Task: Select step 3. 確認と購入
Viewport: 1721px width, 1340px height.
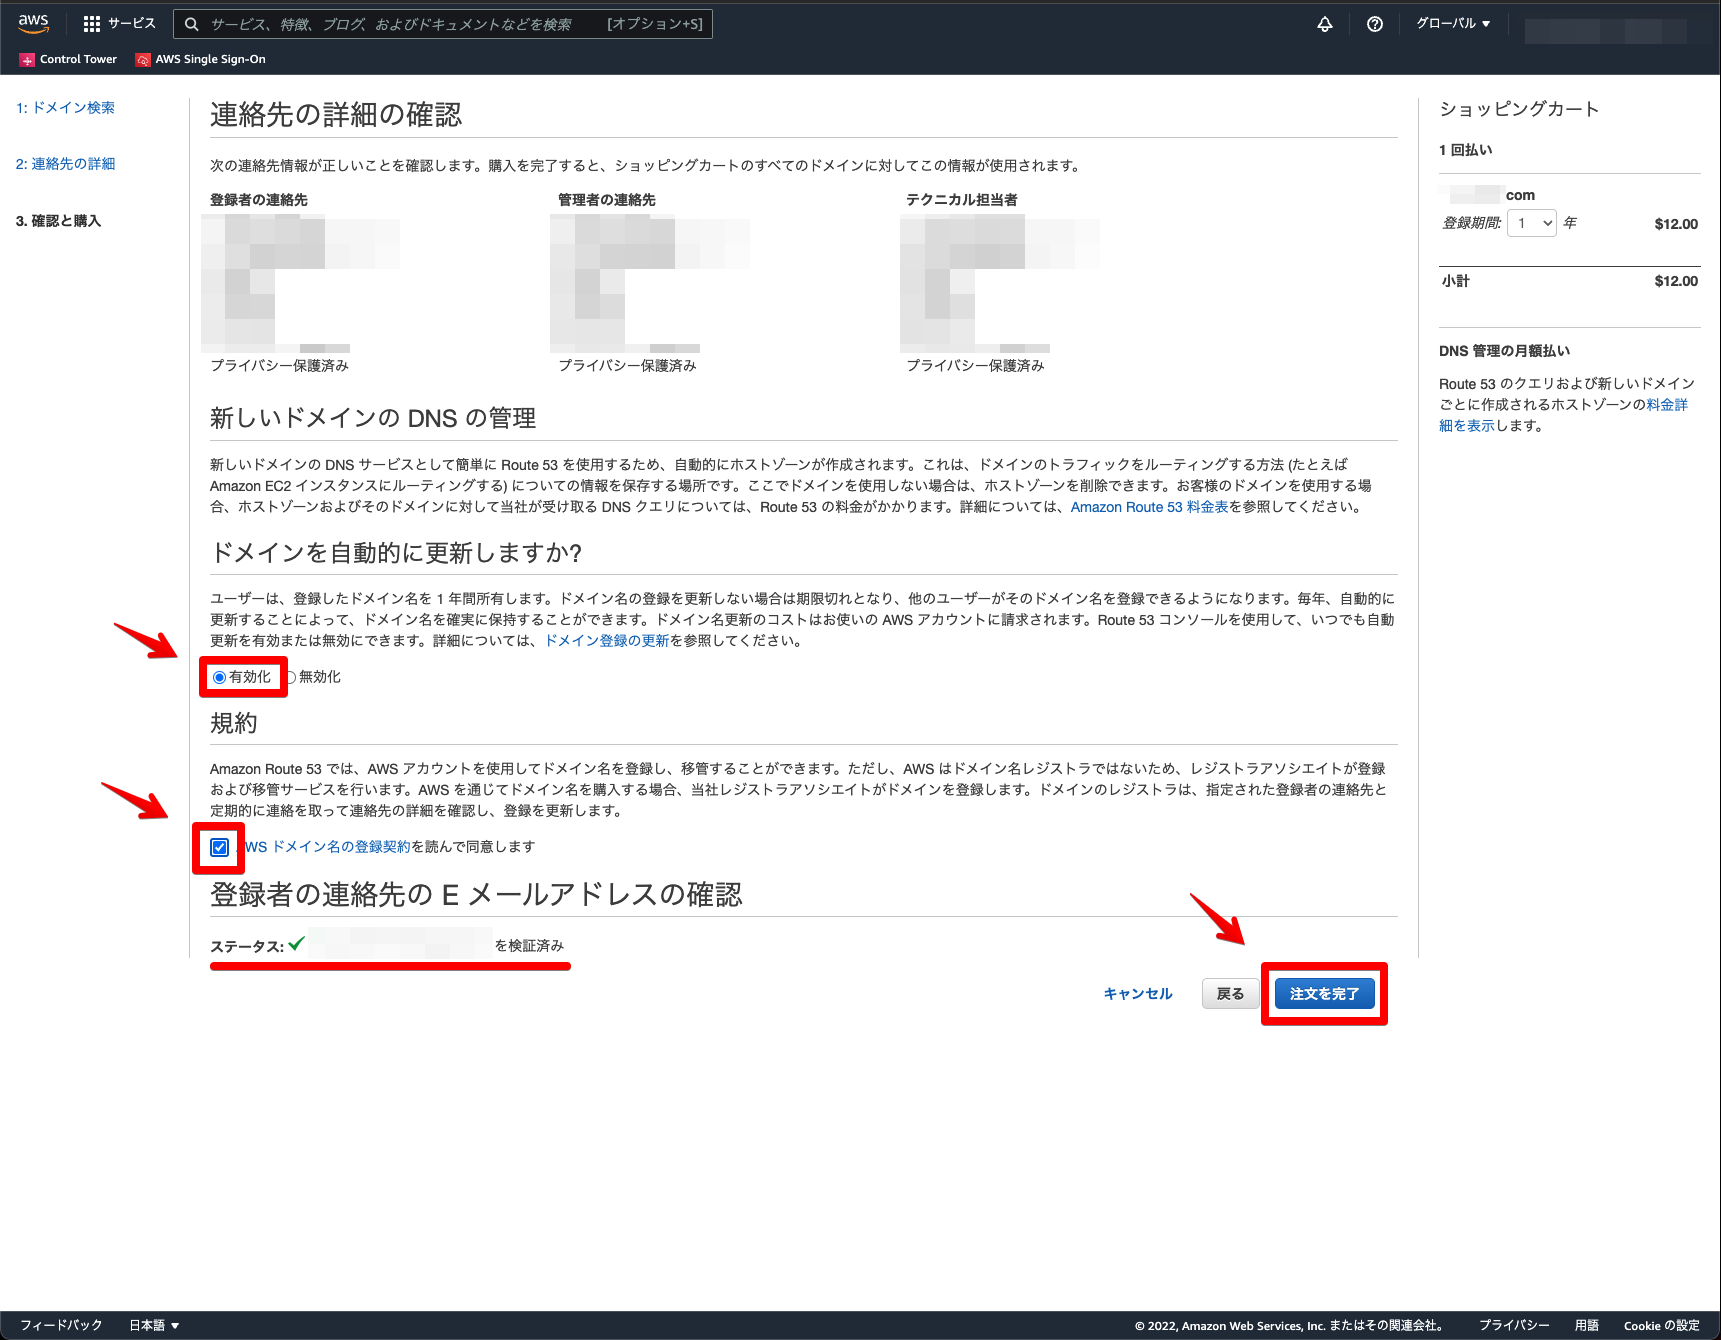Action: pyautogui.click(x=58, y=221)
